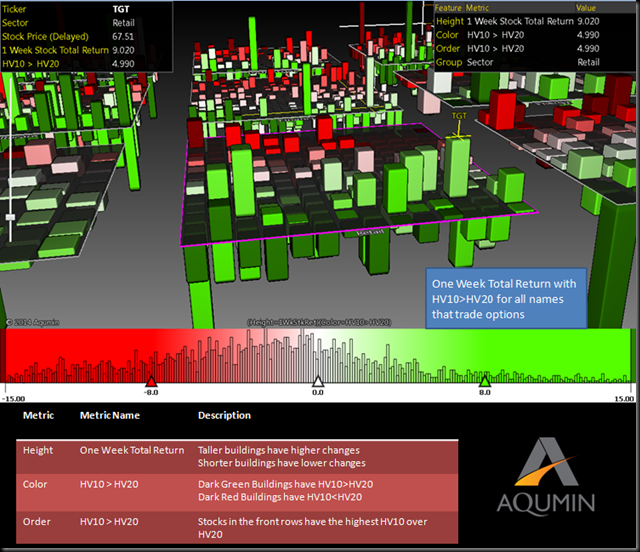Select the TGT building label in Retail
Screen dimensions: 640x552
coord(459,116)
